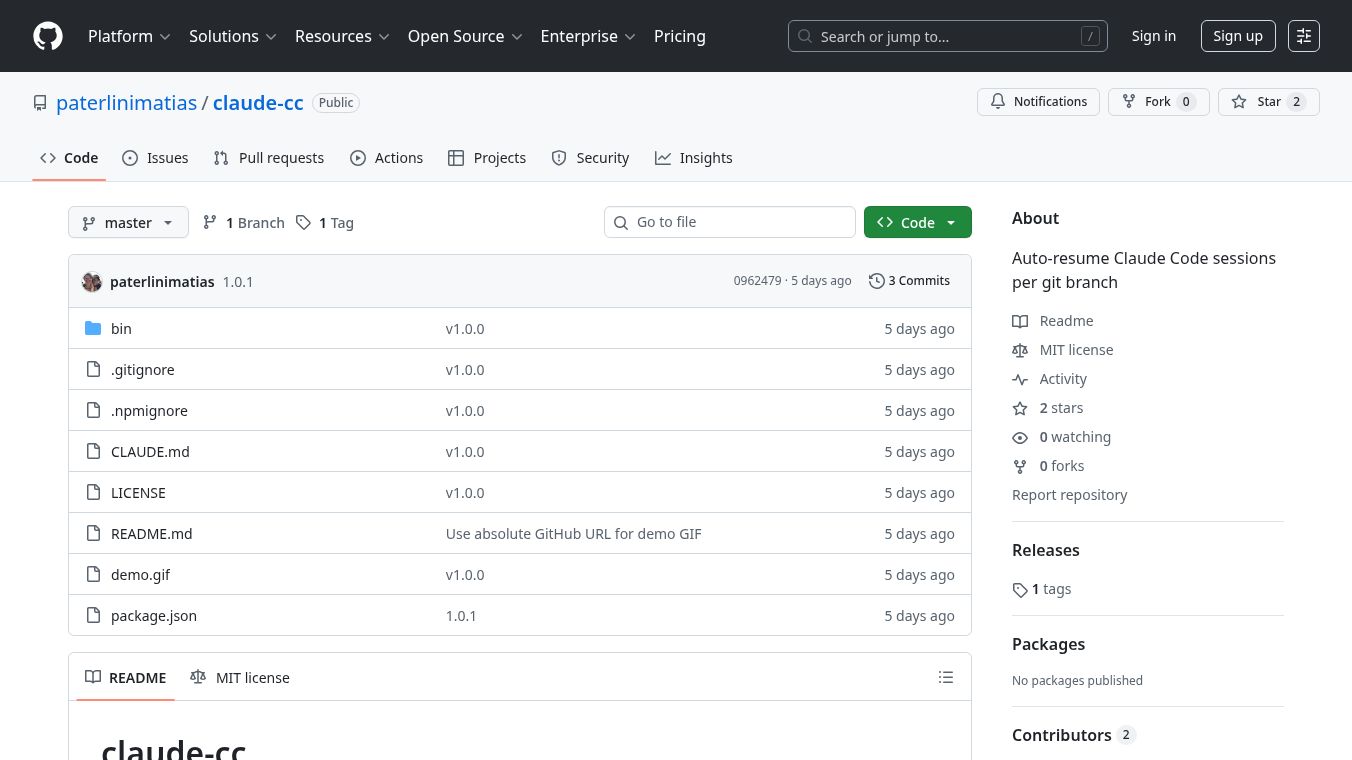This screenshot has height=760, width=1352.
Task: Expand the Open Source menu
Action: coord(465,36)
